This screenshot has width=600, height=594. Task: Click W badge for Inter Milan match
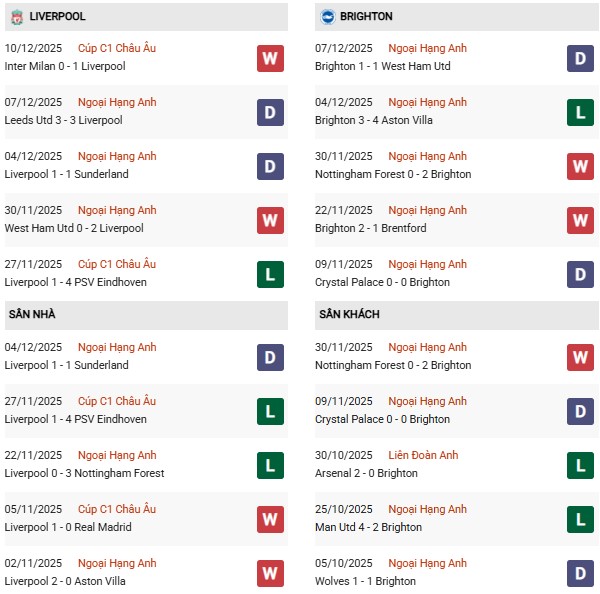pyautogui.click(x=270, y=58)
